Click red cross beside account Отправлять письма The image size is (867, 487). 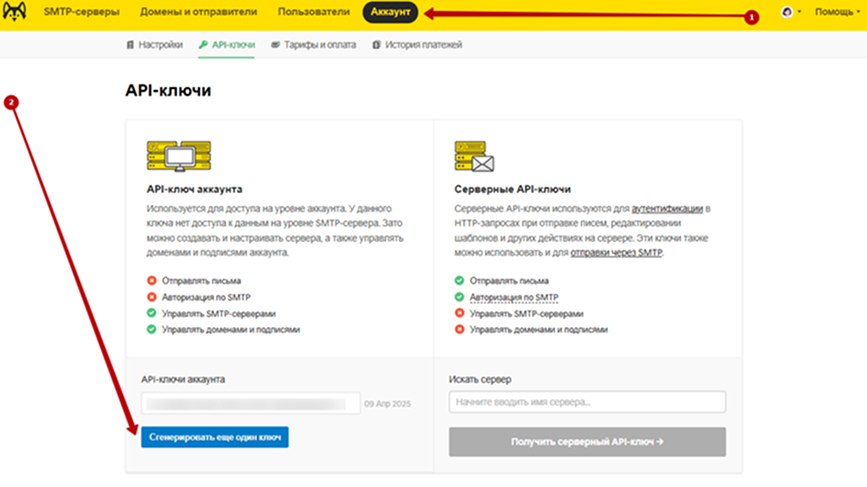point(151,281)
